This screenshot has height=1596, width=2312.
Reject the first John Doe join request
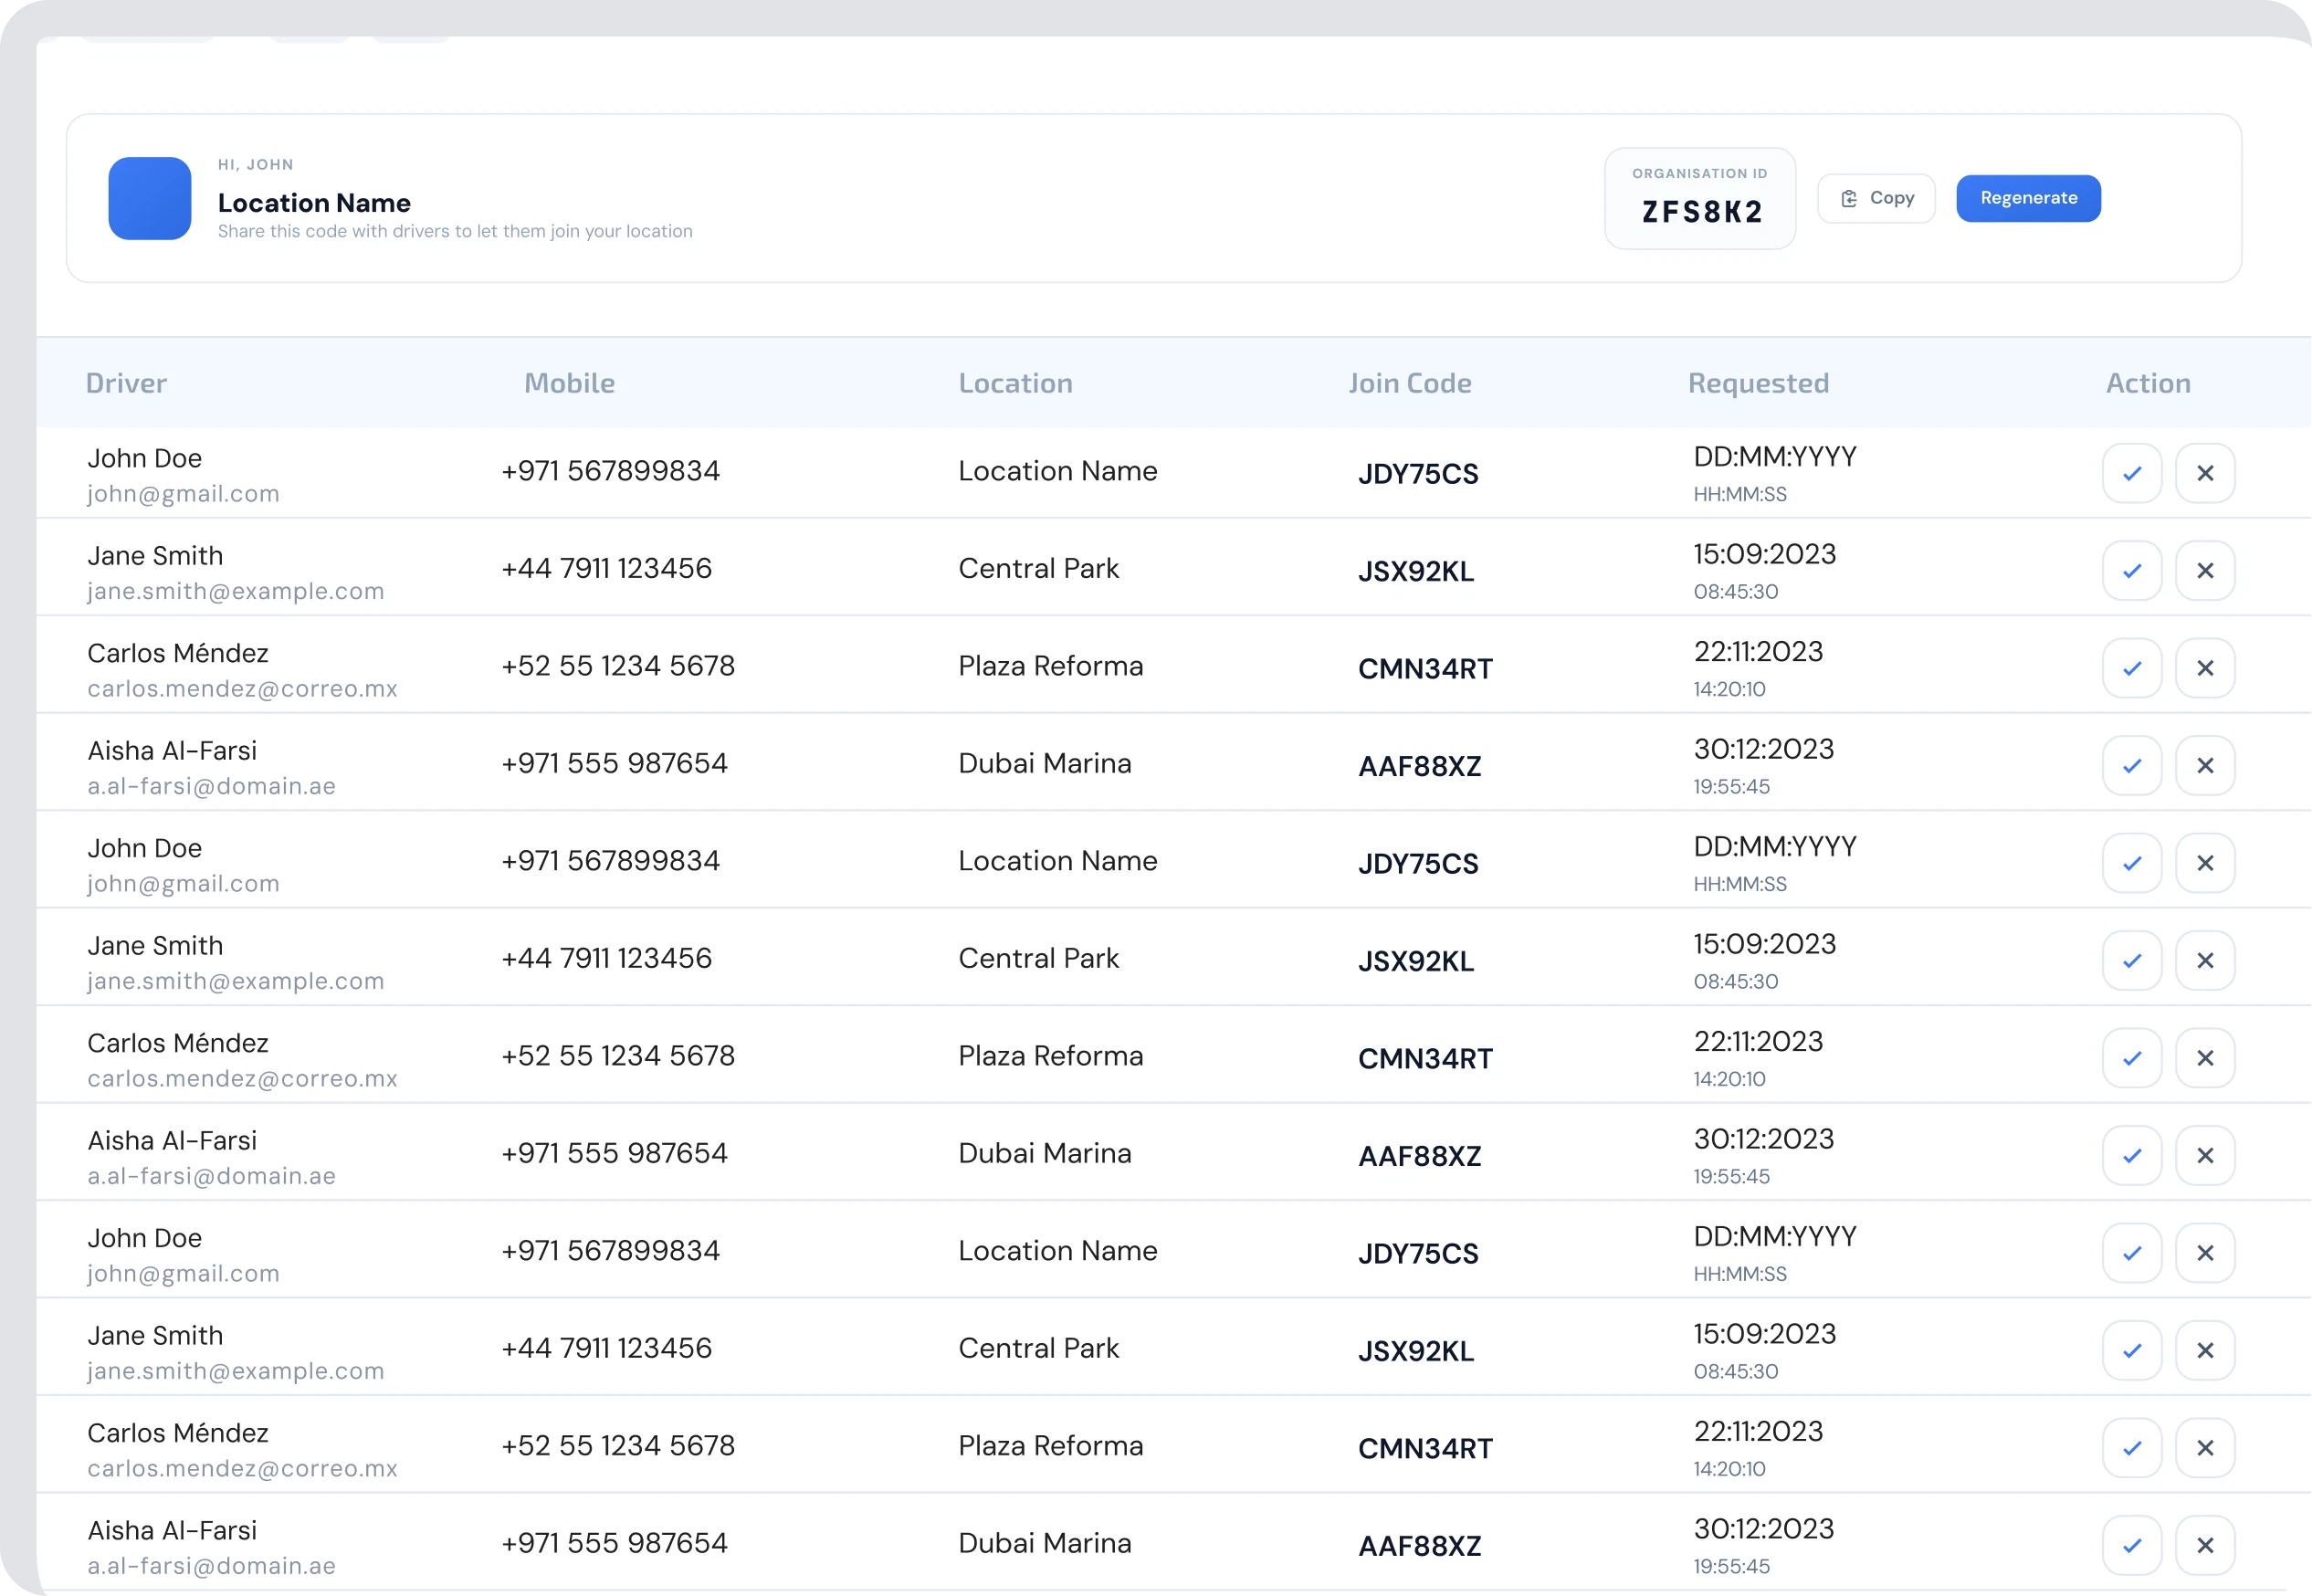(x=2205, y=473)
